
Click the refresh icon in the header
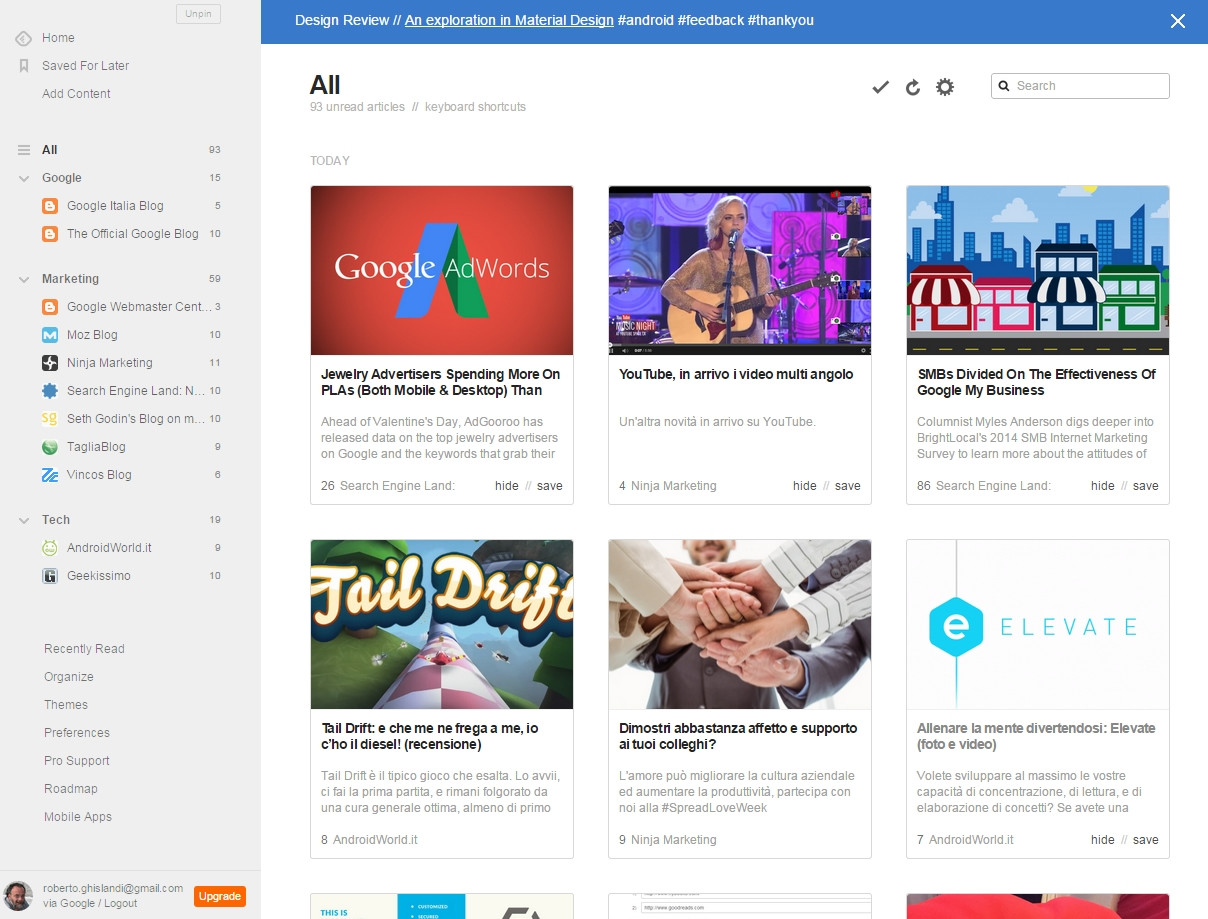(912, 87)
